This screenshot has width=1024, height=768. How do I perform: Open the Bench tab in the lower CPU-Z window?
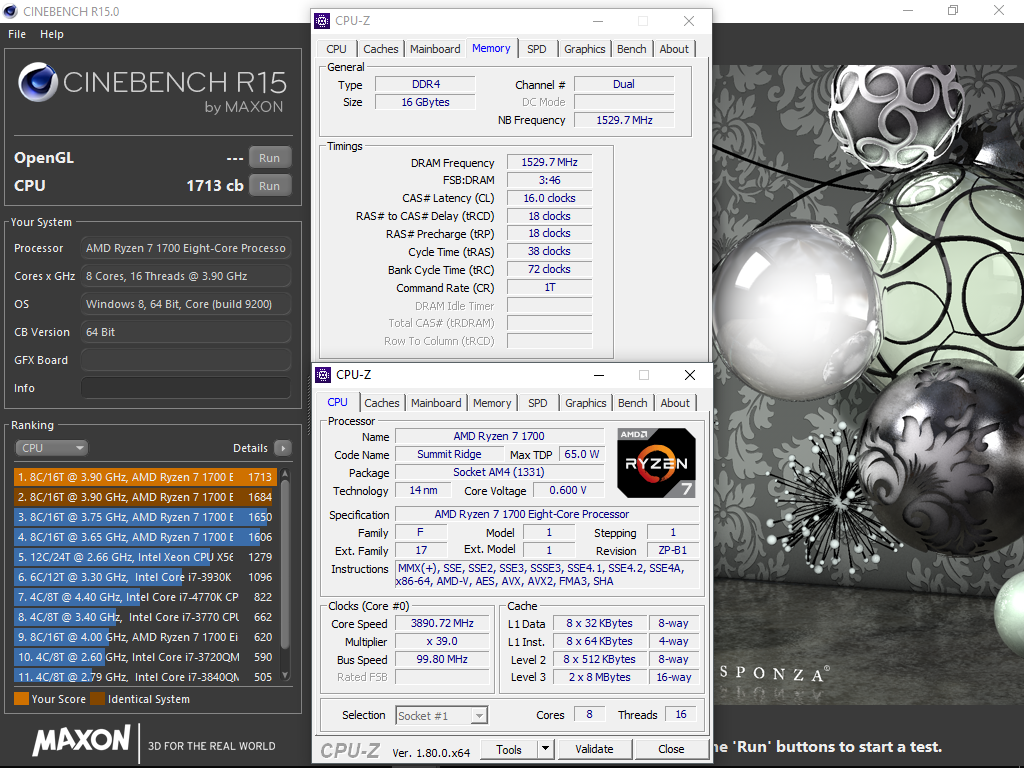click(633, 403)
